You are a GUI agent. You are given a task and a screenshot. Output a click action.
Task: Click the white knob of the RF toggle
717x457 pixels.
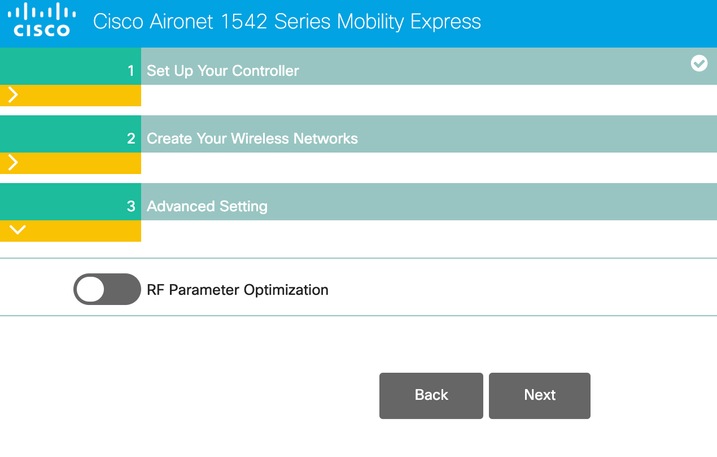(91, 290)
